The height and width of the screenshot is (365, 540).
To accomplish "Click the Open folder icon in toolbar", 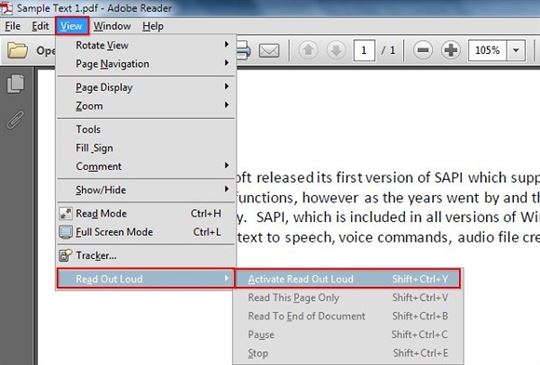I will click(x=17, y=51).
